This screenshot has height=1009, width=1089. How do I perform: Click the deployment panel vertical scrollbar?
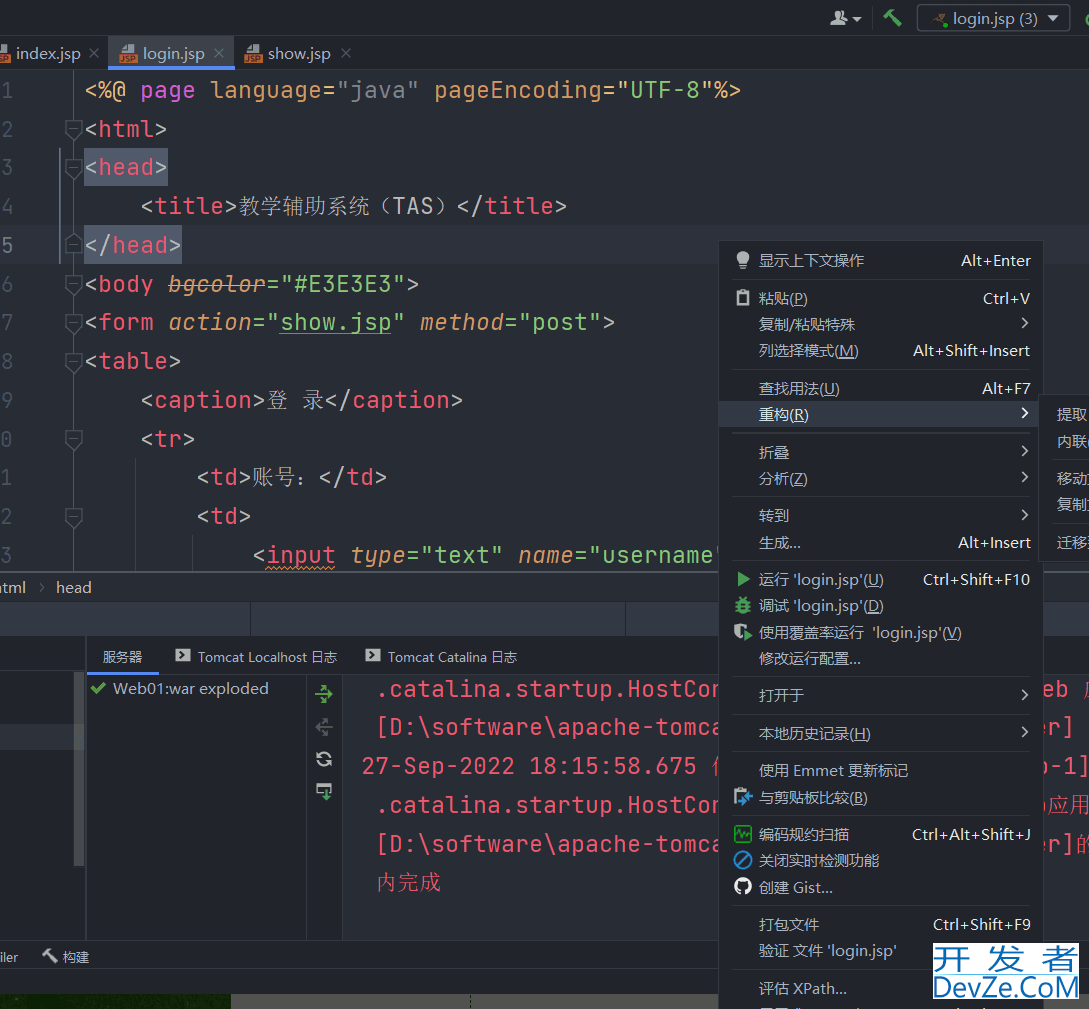pos(78,768)
